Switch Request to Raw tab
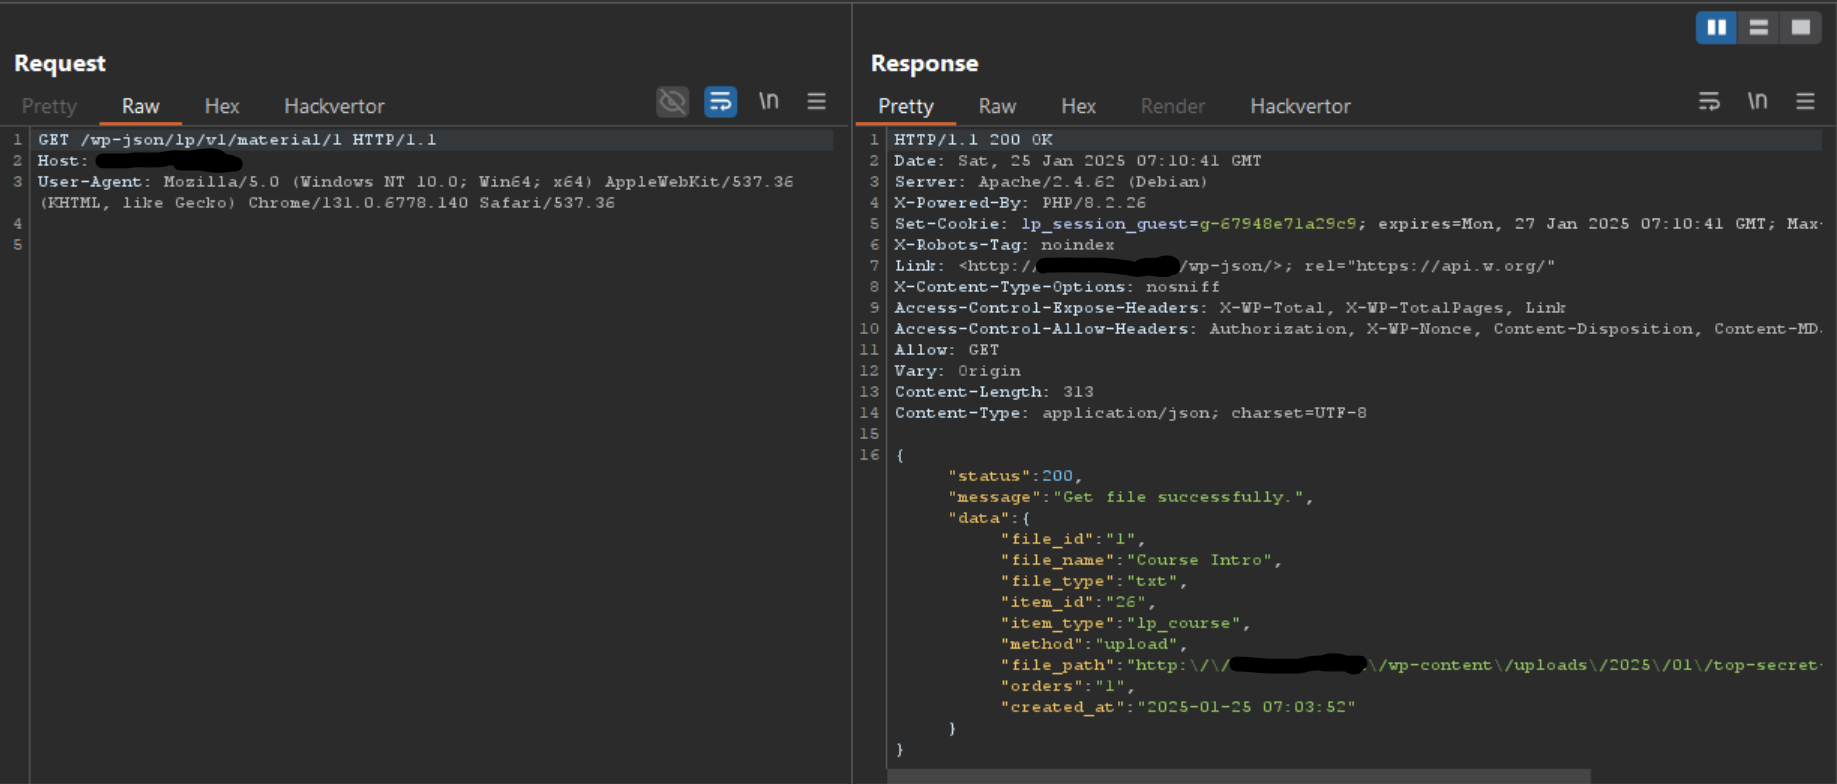This screenshot has height=784, width=1837. click(x=140, y=106)
